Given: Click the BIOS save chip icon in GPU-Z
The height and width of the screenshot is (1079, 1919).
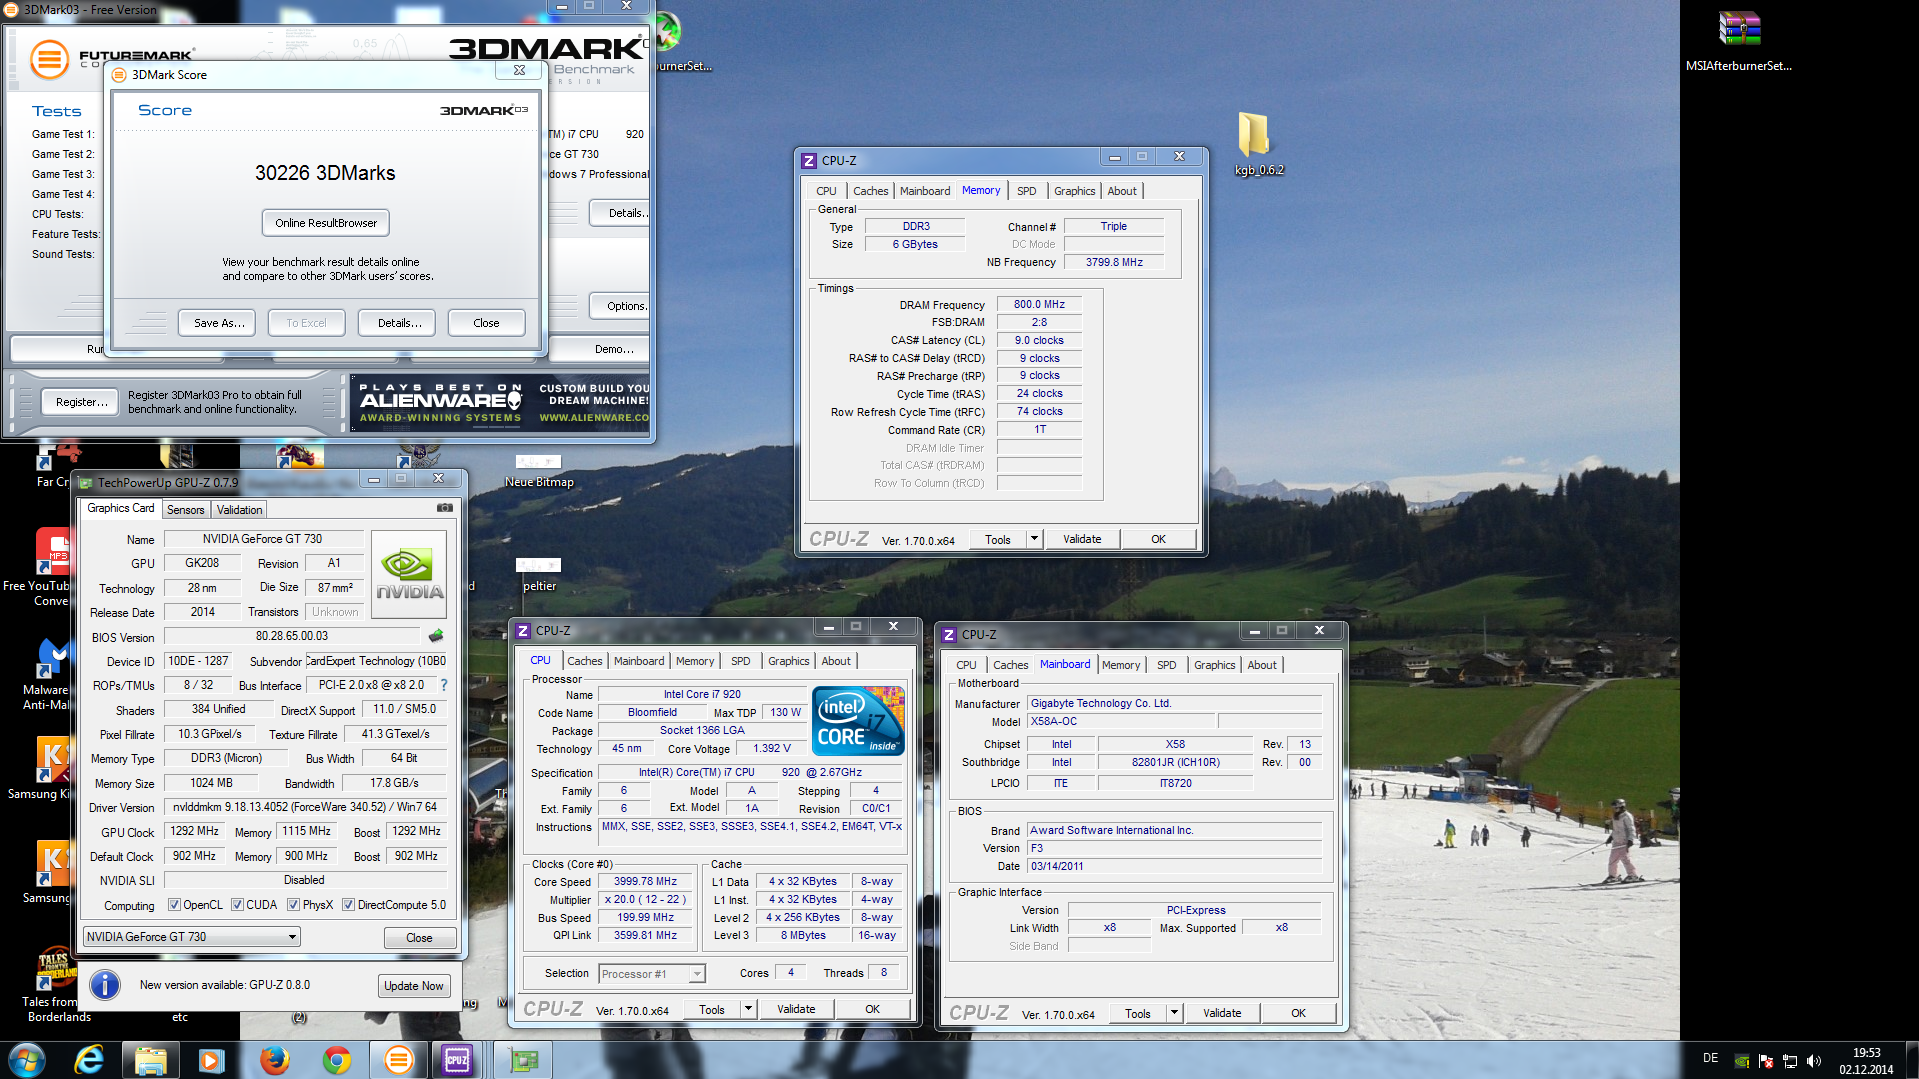Looking at the screenshot, I should click(x=436, y=636).
